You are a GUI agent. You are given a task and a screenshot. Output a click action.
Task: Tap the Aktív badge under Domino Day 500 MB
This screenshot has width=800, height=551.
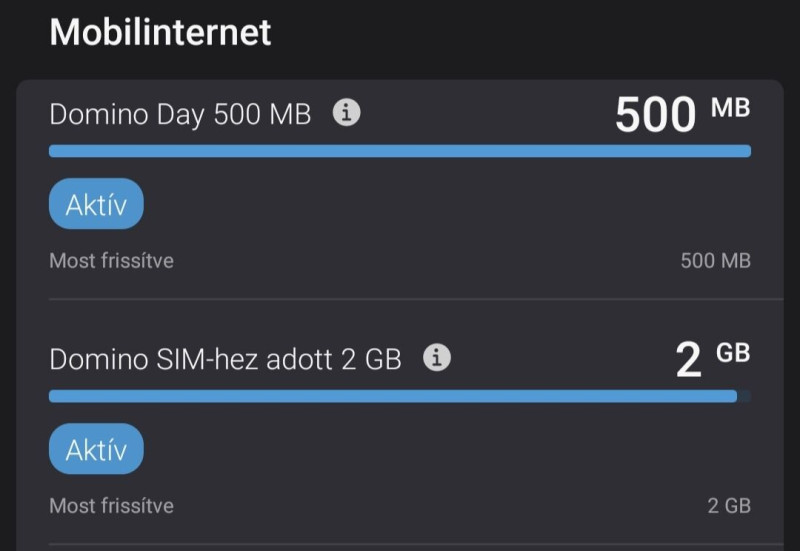[x=96, y=204]
